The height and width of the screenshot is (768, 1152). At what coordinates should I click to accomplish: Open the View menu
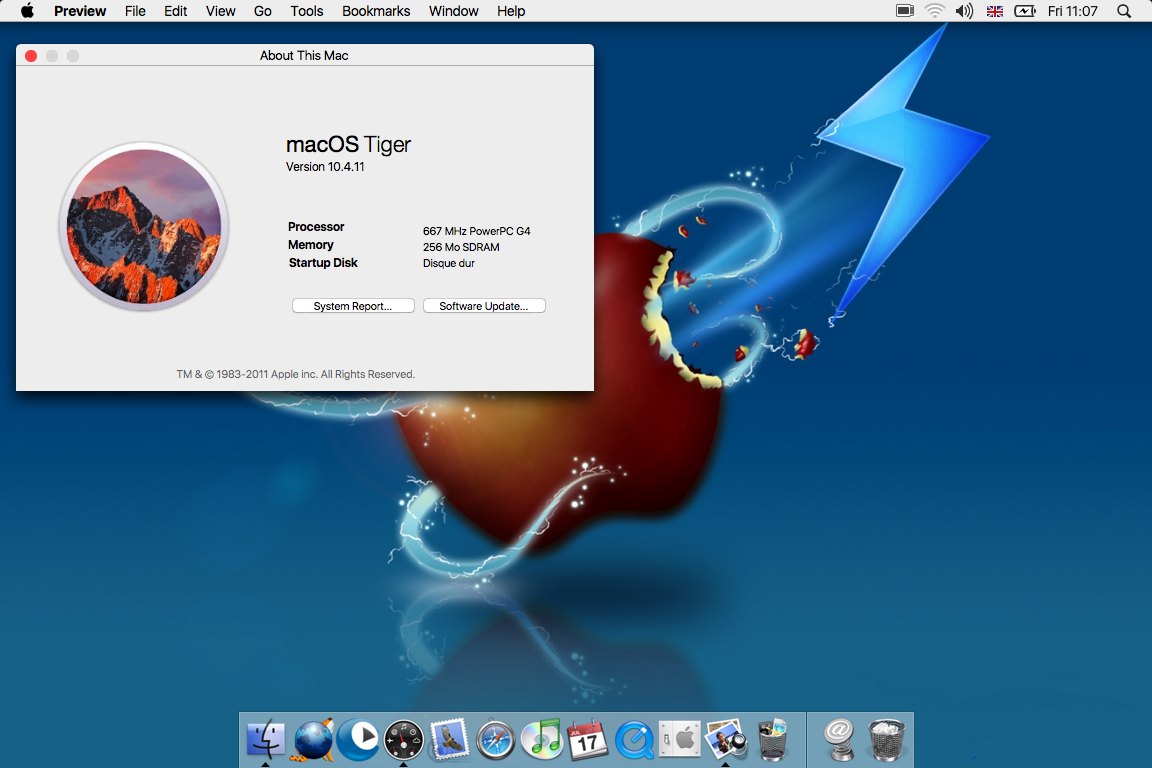220,11
